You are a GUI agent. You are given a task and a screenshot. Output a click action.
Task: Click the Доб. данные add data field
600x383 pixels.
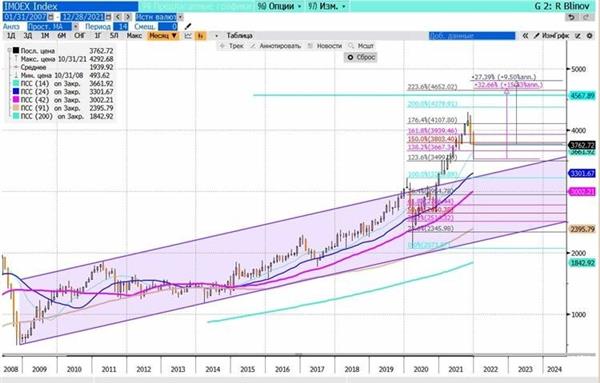coord(472,36)
